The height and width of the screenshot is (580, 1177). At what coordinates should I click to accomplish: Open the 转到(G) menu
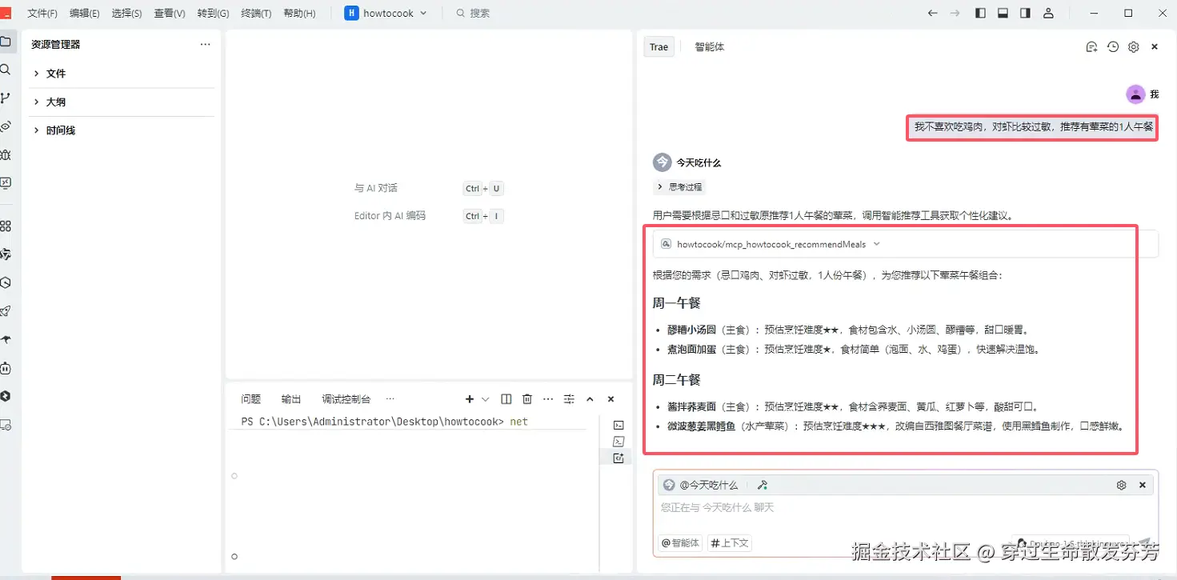213,14
